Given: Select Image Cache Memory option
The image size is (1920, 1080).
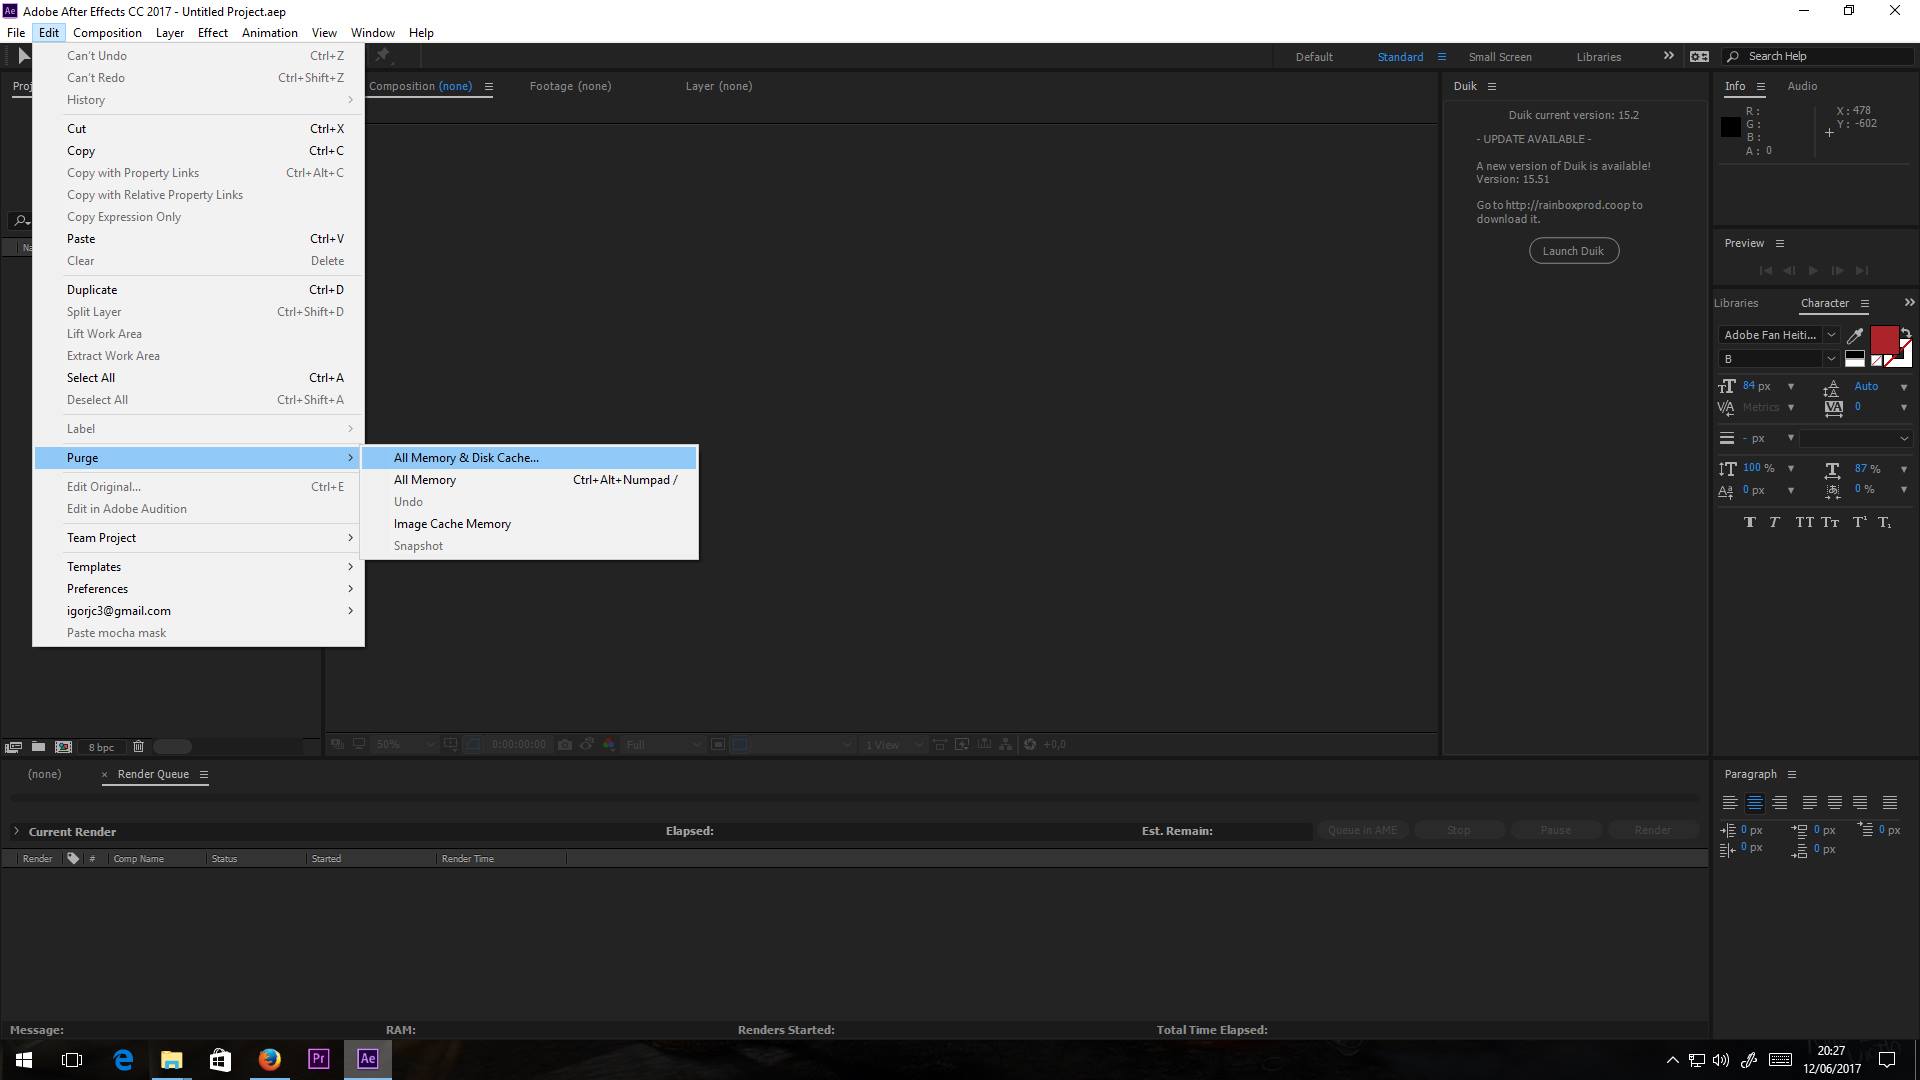Looking at the screenshot, I should [529, 524].
